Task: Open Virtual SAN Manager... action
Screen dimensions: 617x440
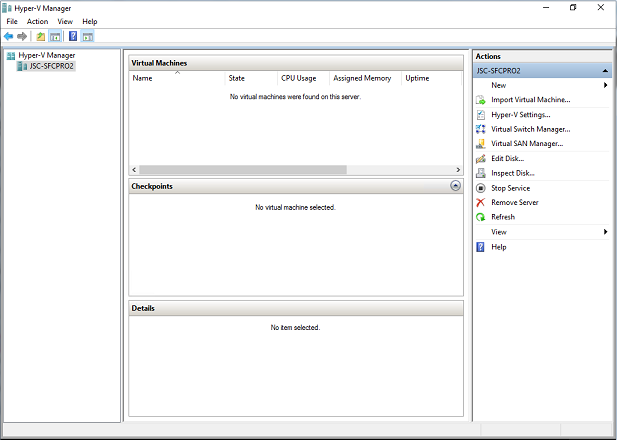Action: pyautogui.click(x=527, y=144)
